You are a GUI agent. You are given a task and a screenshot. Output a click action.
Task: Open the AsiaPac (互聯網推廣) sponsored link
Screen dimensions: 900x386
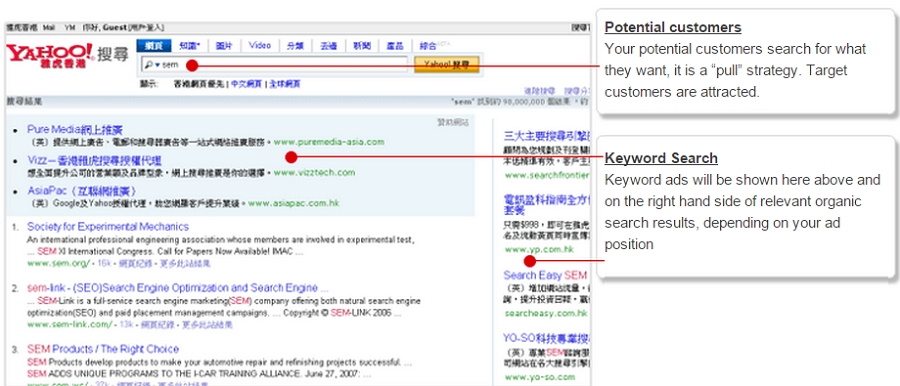pyautogui.click(x=82, y=191)
